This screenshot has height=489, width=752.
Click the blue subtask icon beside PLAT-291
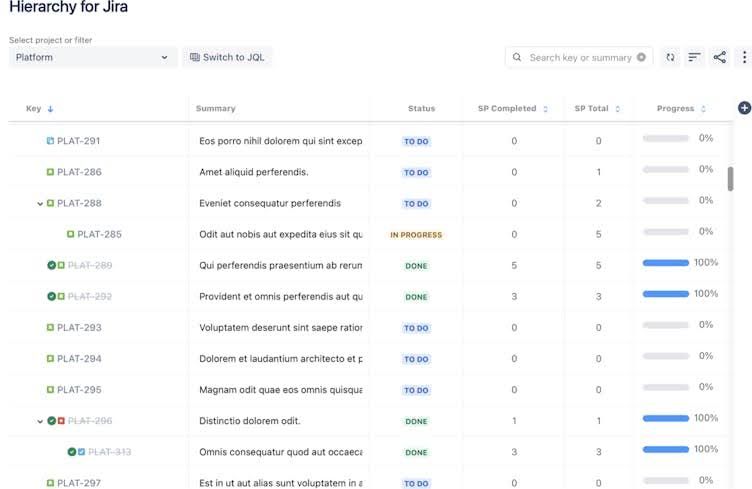[50, 141]
